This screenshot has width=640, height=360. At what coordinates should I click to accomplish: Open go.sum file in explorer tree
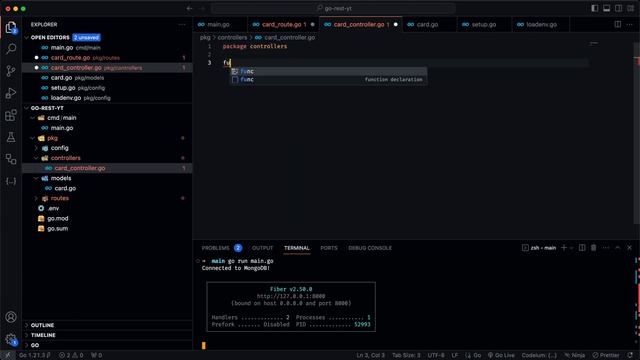click(x=107, y=229)
